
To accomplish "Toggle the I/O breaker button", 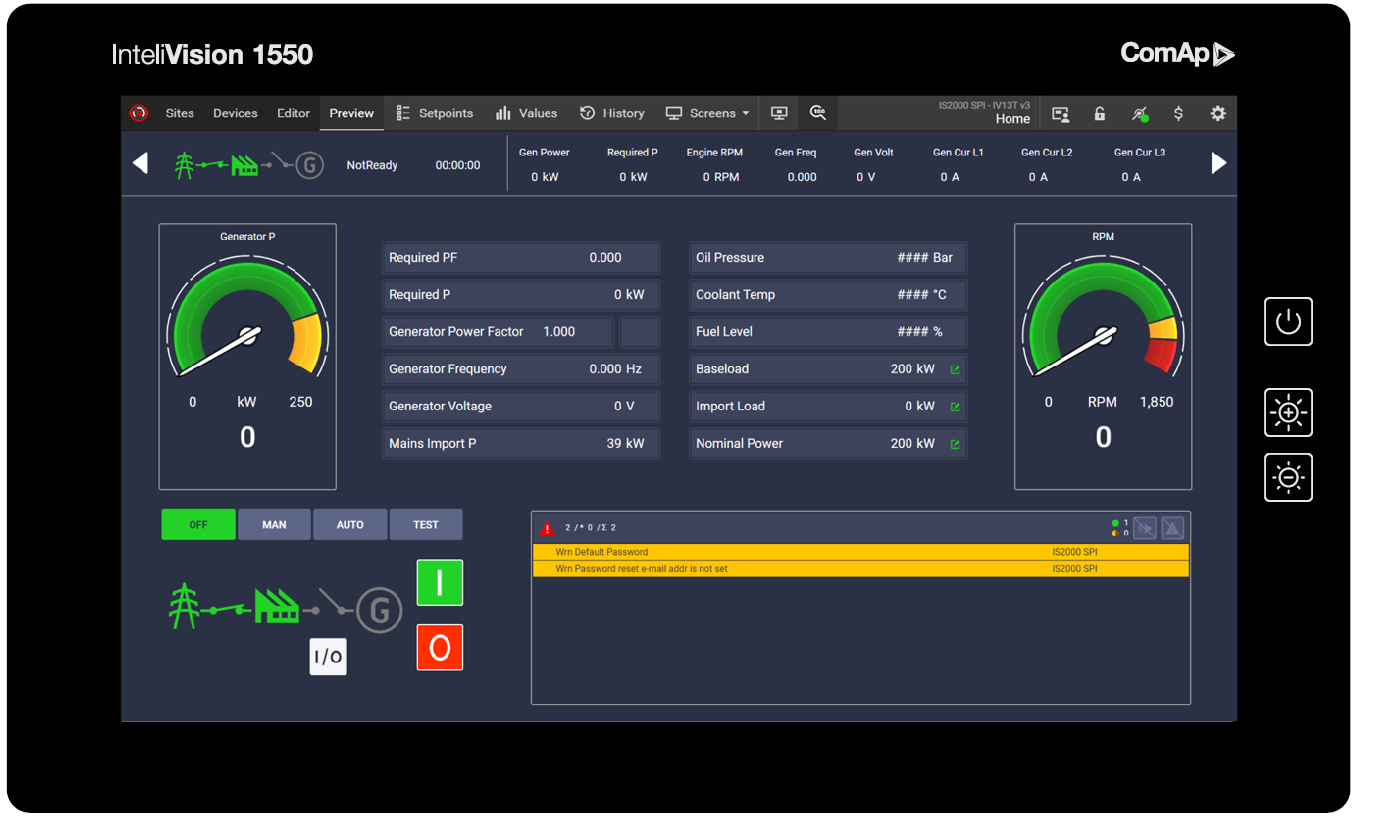I will (x=328, y=657).
